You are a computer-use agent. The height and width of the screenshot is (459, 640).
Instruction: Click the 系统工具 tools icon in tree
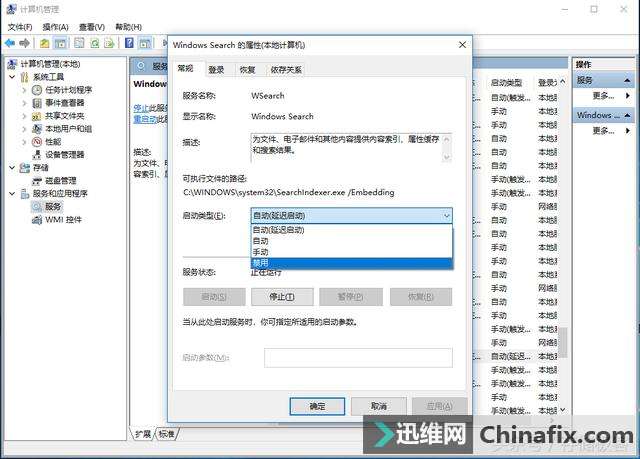(25, 77)
